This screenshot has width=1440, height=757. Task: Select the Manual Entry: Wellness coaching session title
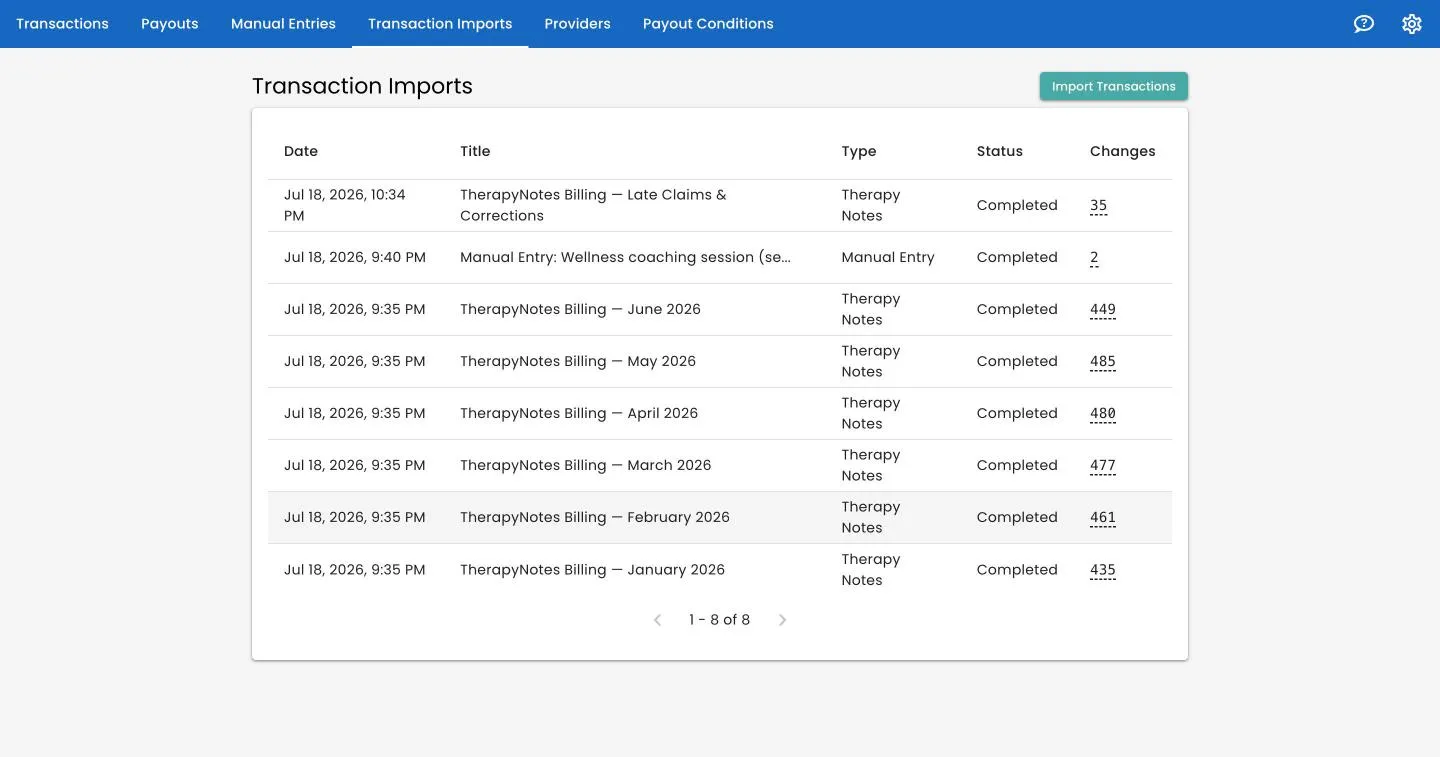click(x=625, y=257)
